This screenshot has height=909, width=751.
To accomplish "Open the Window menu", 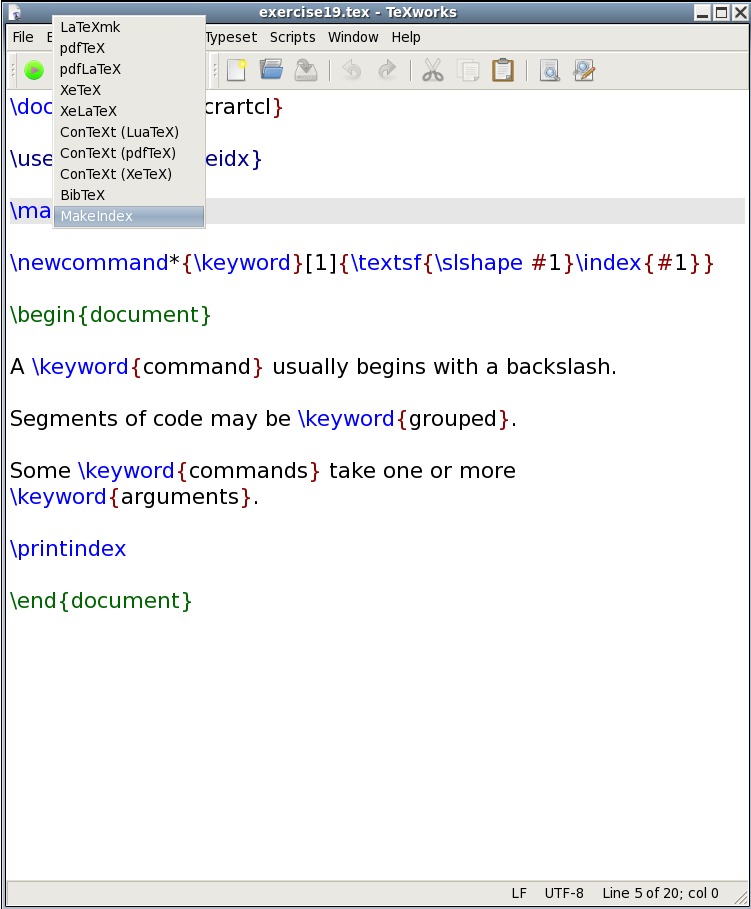I will coord(353,37).
